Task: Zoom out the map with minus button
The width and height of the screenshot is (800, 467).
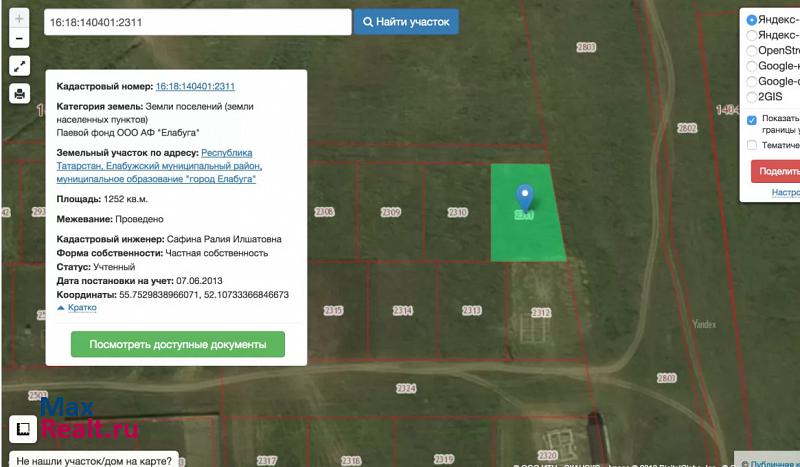Action: (20, 40)
